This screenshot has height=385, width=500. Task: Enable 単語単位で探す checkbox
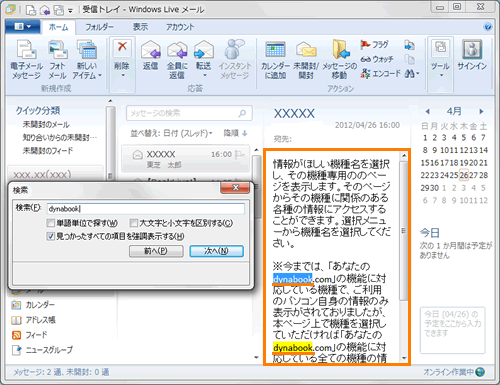coord(50,223)
